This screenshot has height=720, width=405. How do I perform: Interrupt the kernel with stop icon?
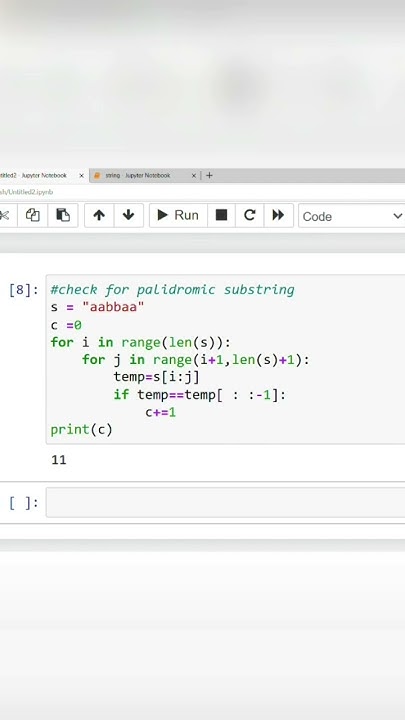click(221, 215)
